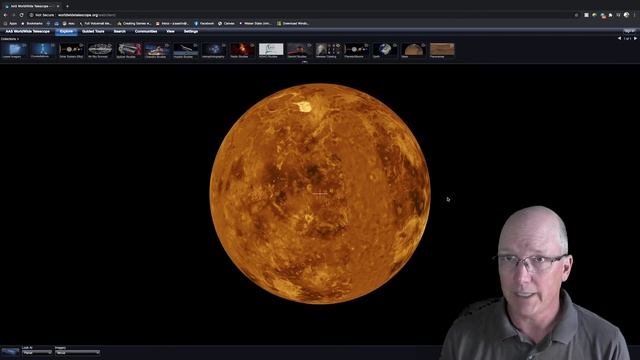Expand the Look At dropdown
640x360 pixels.
click(x=37, y=352)
